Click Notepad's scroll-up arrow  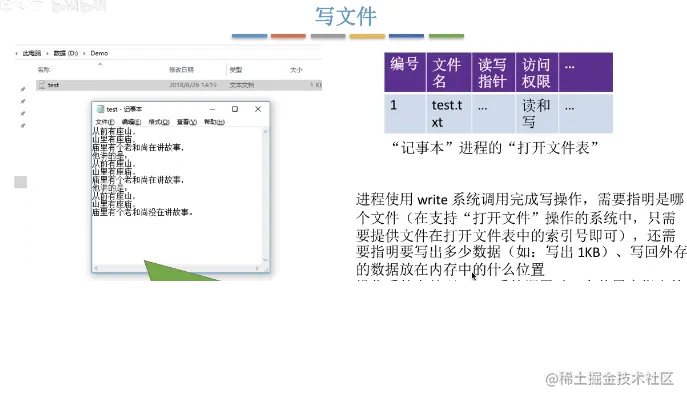point(265,132)
